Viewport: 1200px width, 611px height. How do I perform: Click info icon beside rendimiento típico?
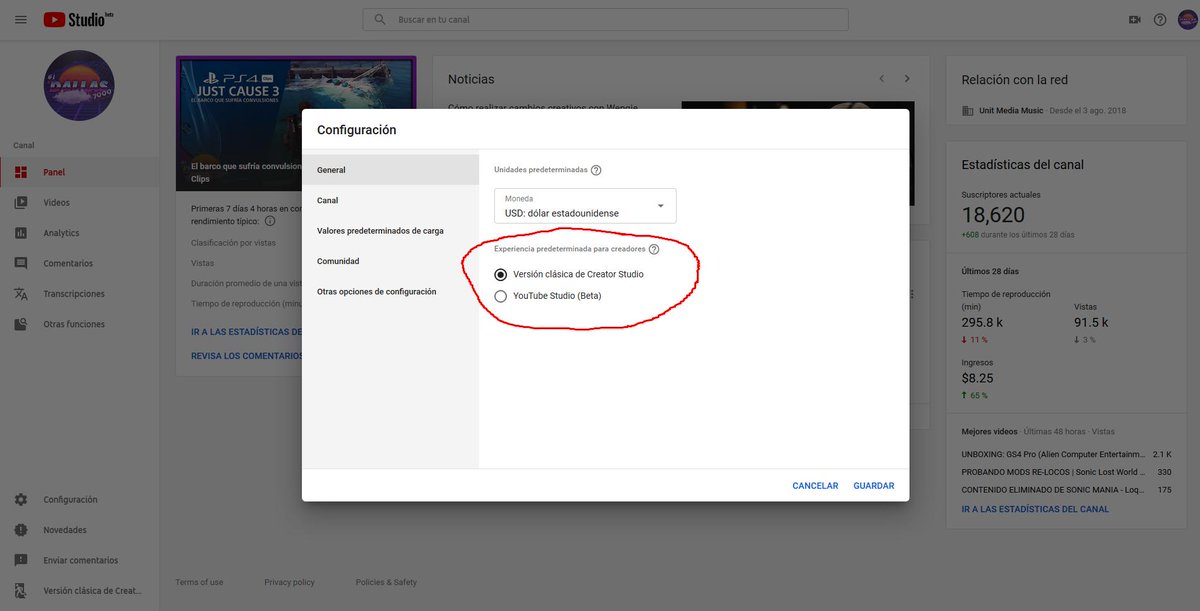tap(270, 221)
